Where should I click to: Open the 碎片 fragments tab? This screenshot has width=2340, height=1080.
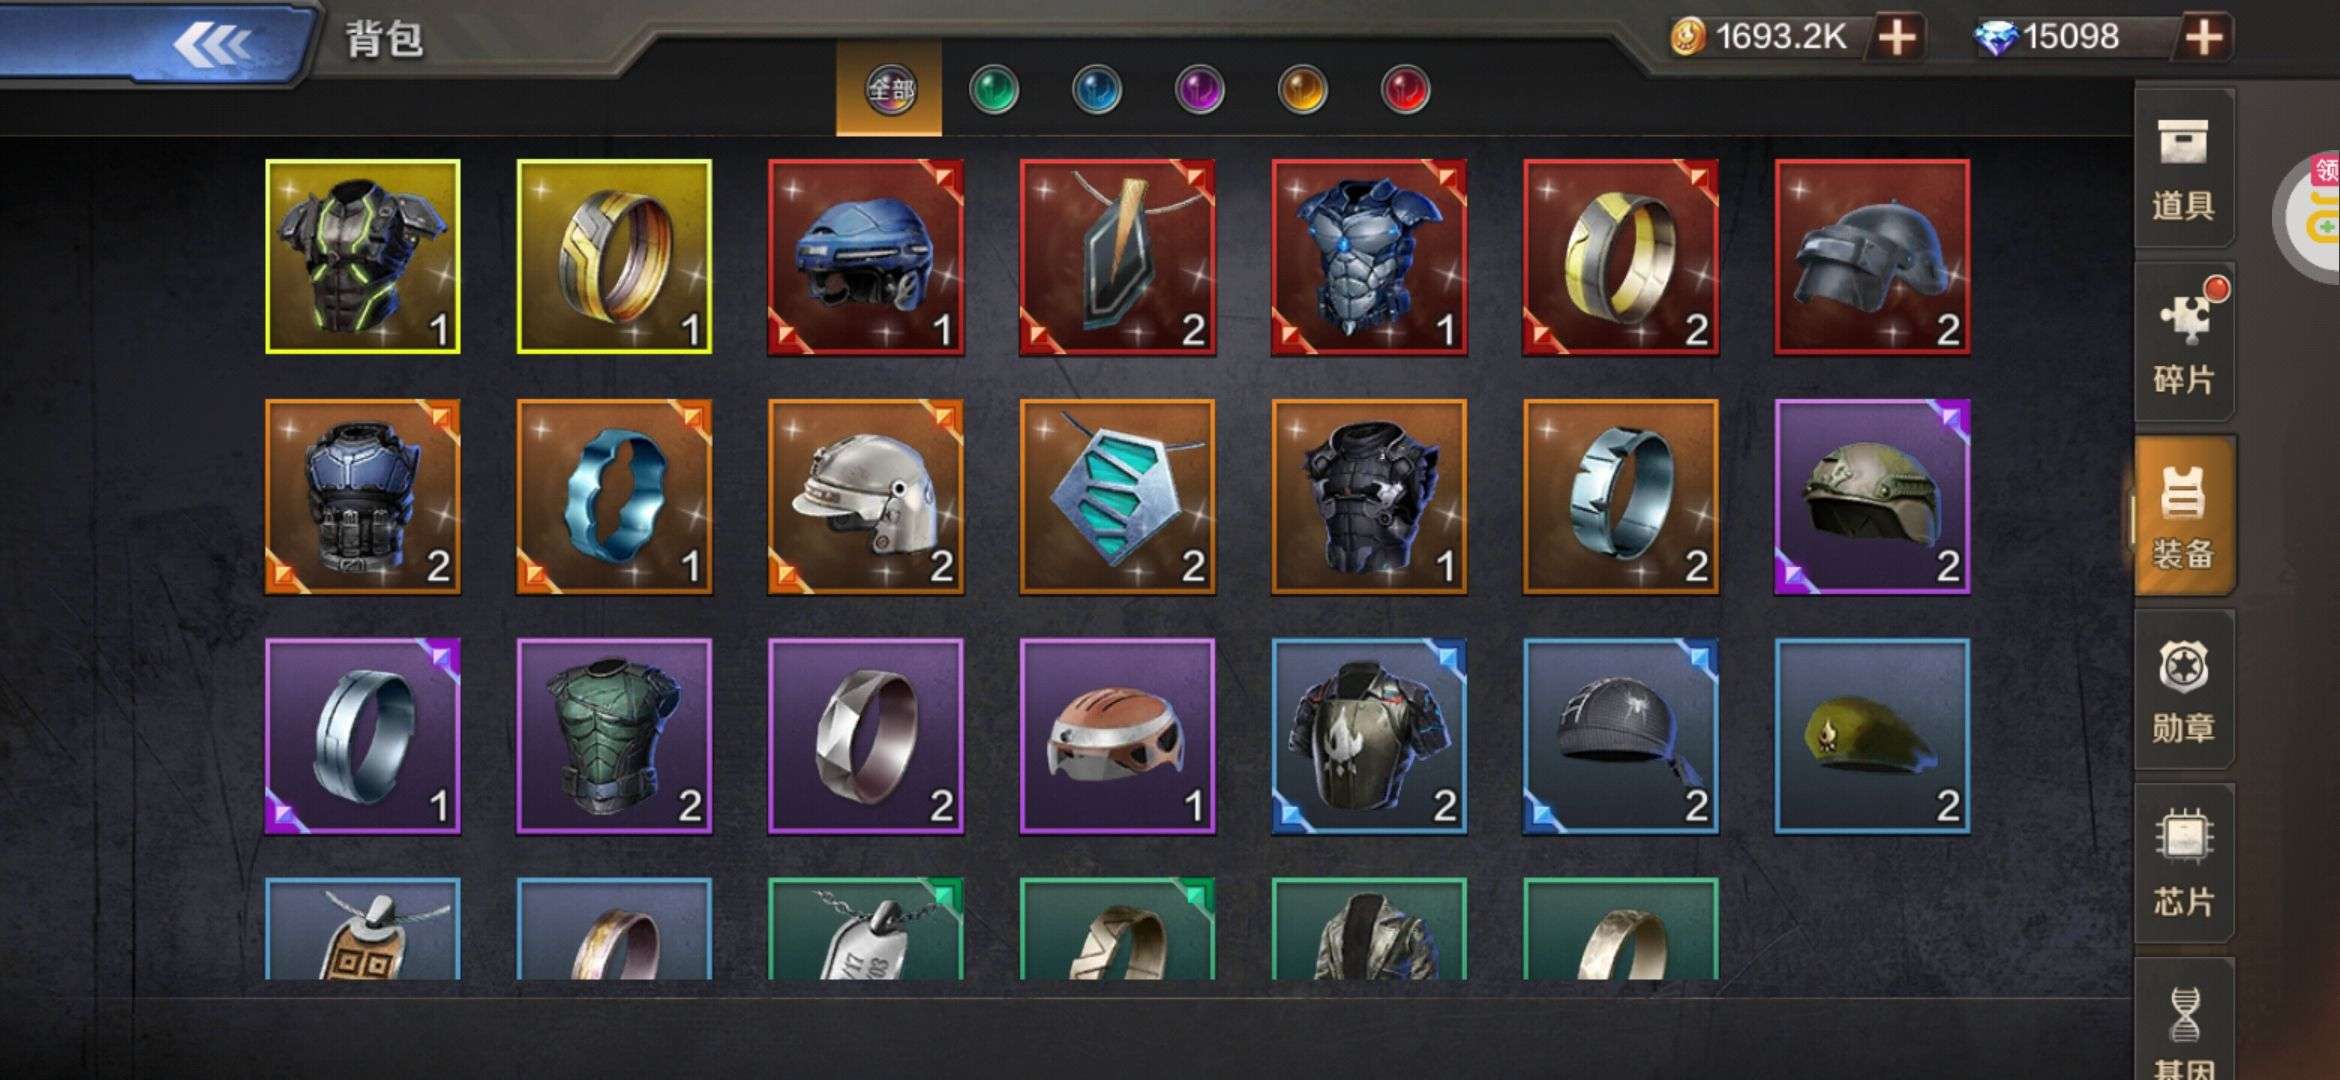pos(2184,342)
